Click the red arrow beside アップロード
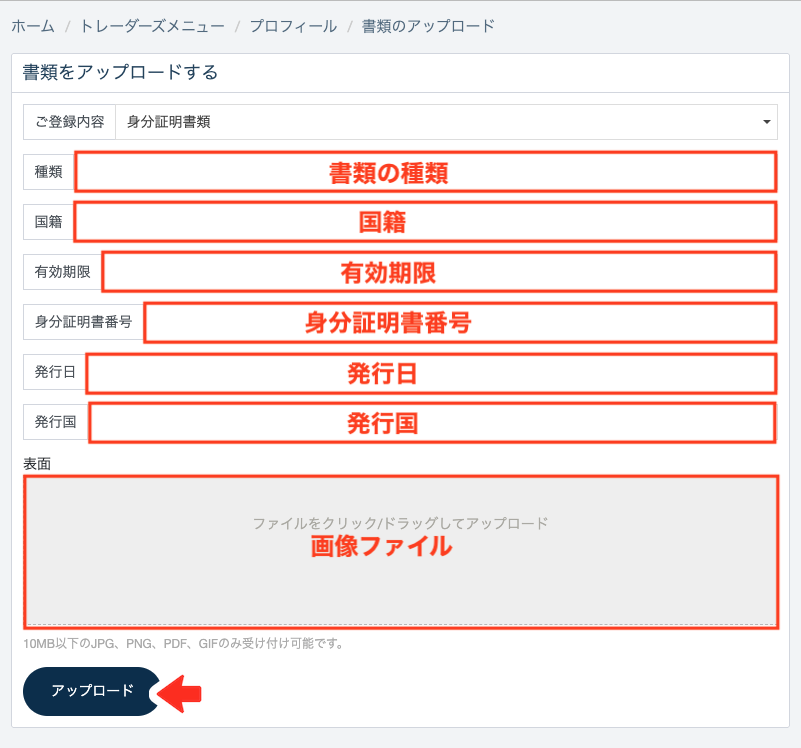801x748 pixels. [x=182, y=692]
